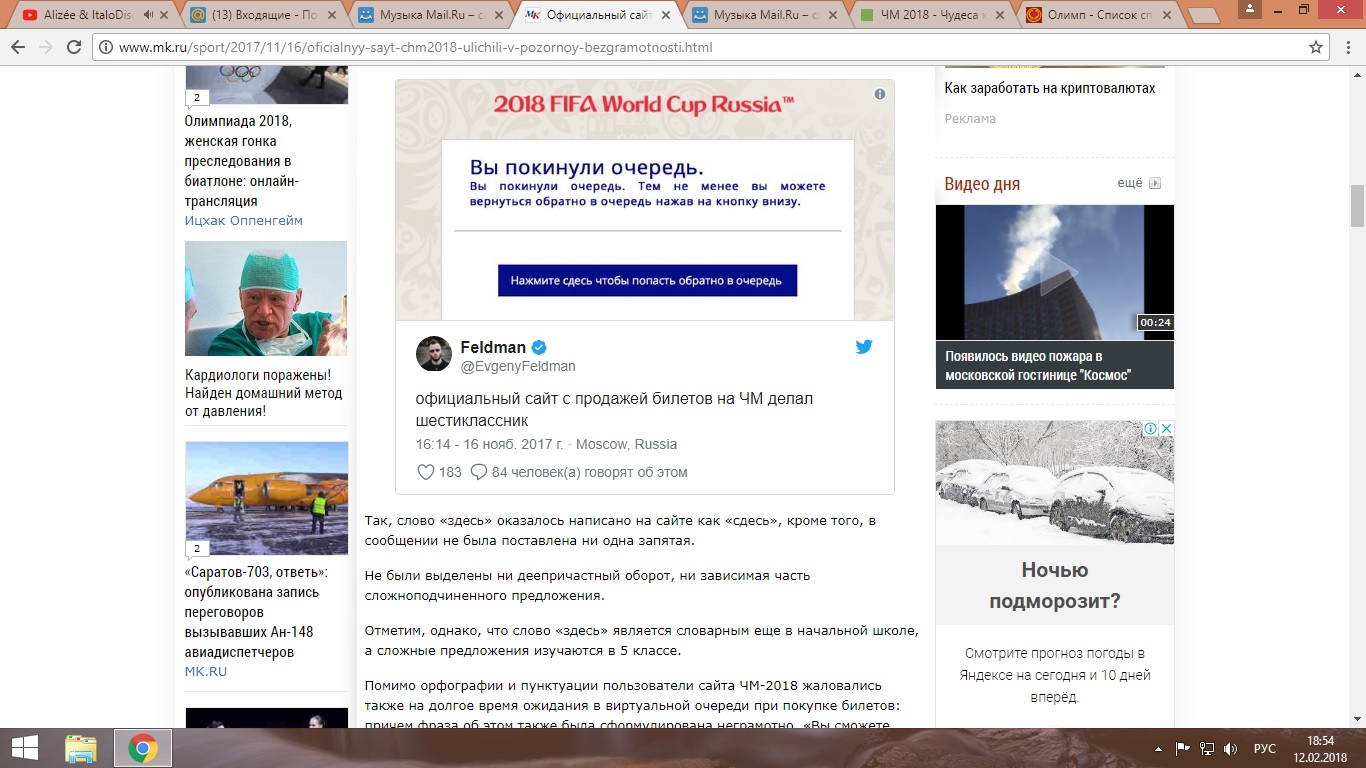Open the Yandex weather forecast ad text
The width and height of the screenshot is (1366, 768).
[1055, 675]
